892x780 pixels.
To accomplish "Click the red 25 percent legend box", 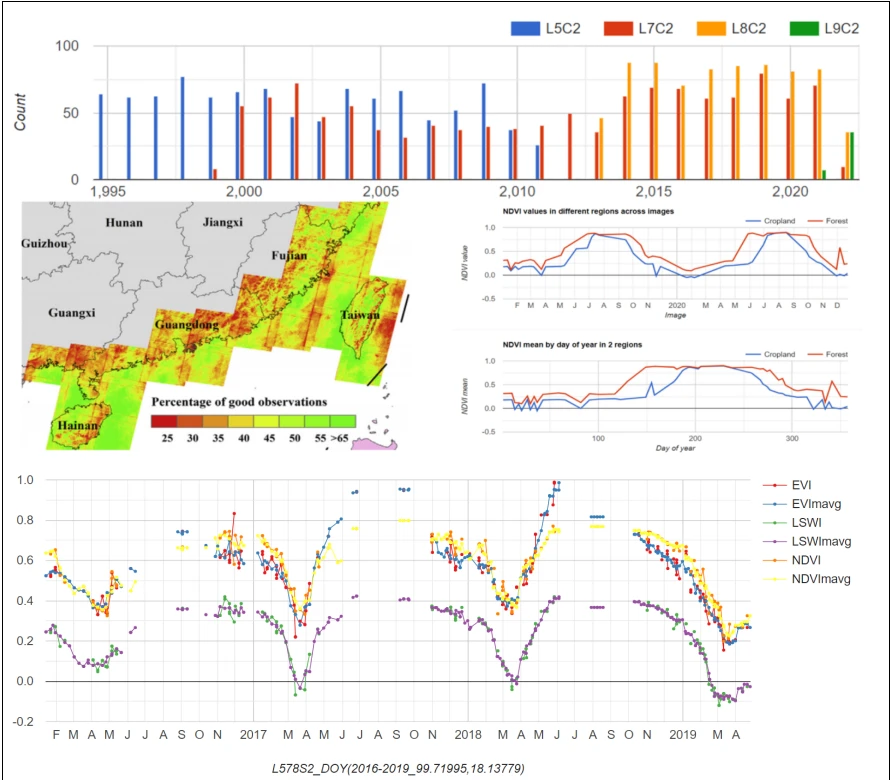I will click(164, 422).
